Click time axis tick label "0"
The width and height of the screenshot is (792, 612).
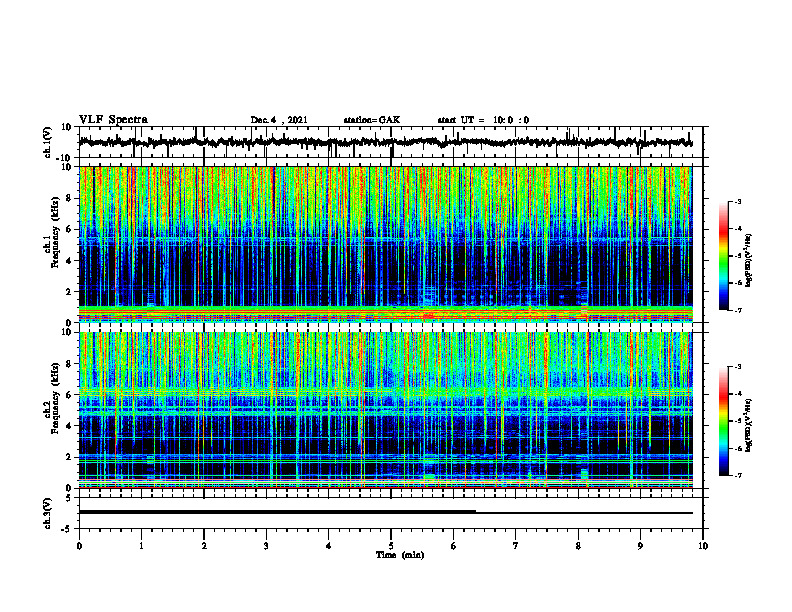point(79,546)
